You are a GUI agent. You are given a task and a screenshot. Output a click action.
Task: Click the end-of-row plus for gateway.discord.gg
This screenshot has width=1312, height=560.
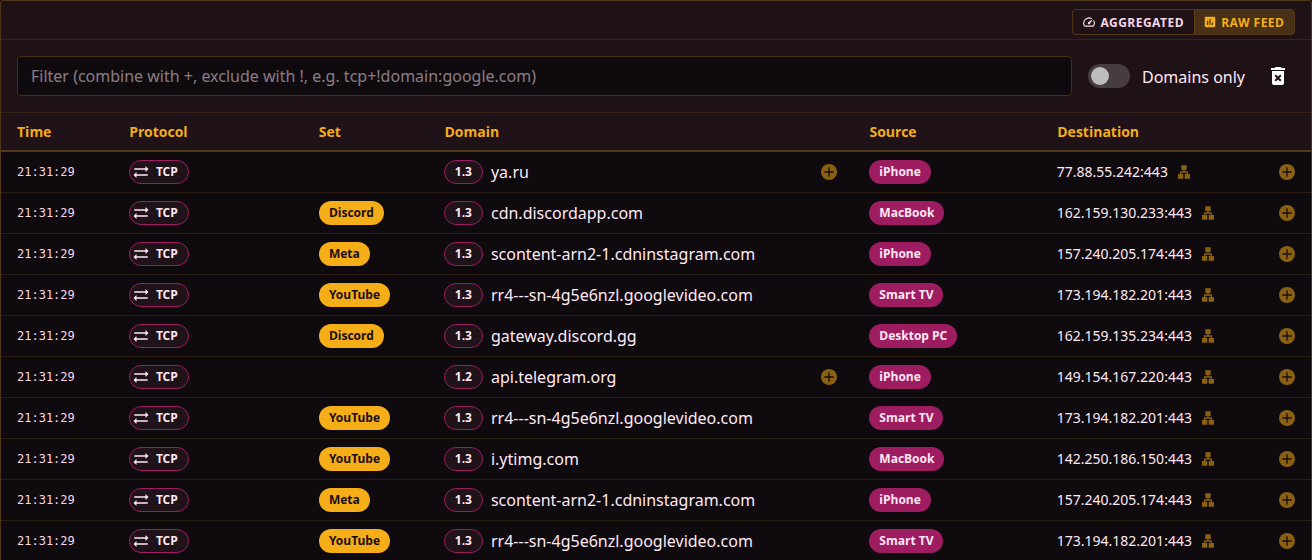click(1287, 336)
